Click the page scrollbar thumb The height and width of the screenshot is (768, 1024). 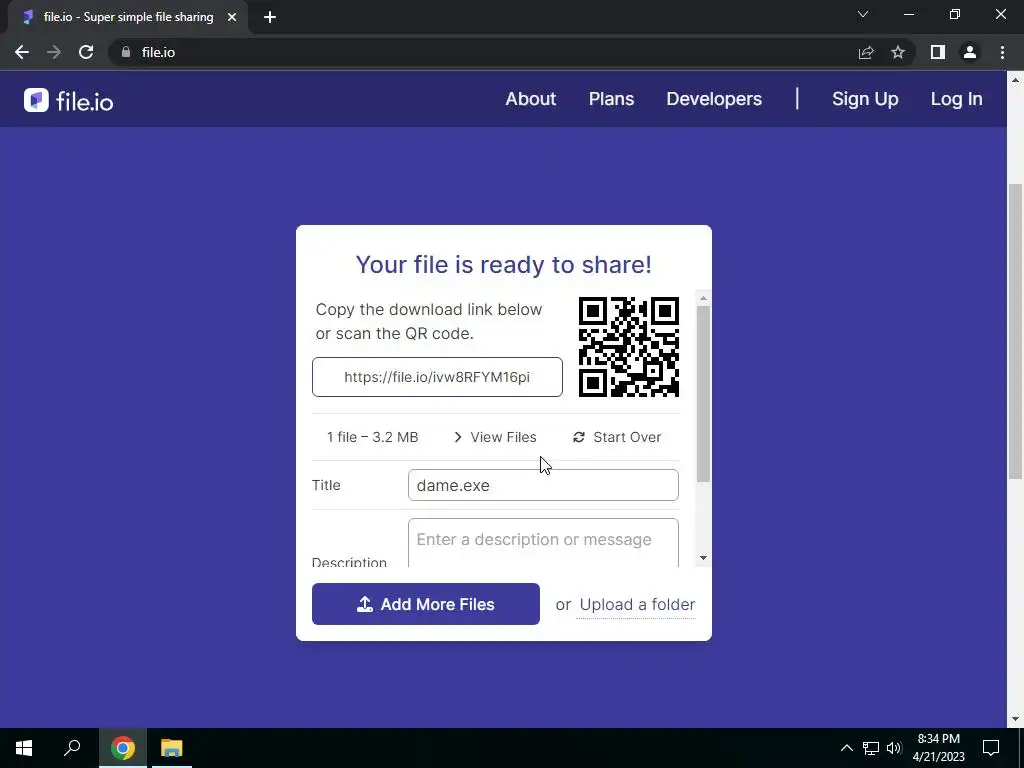(x=1015, y=332)
